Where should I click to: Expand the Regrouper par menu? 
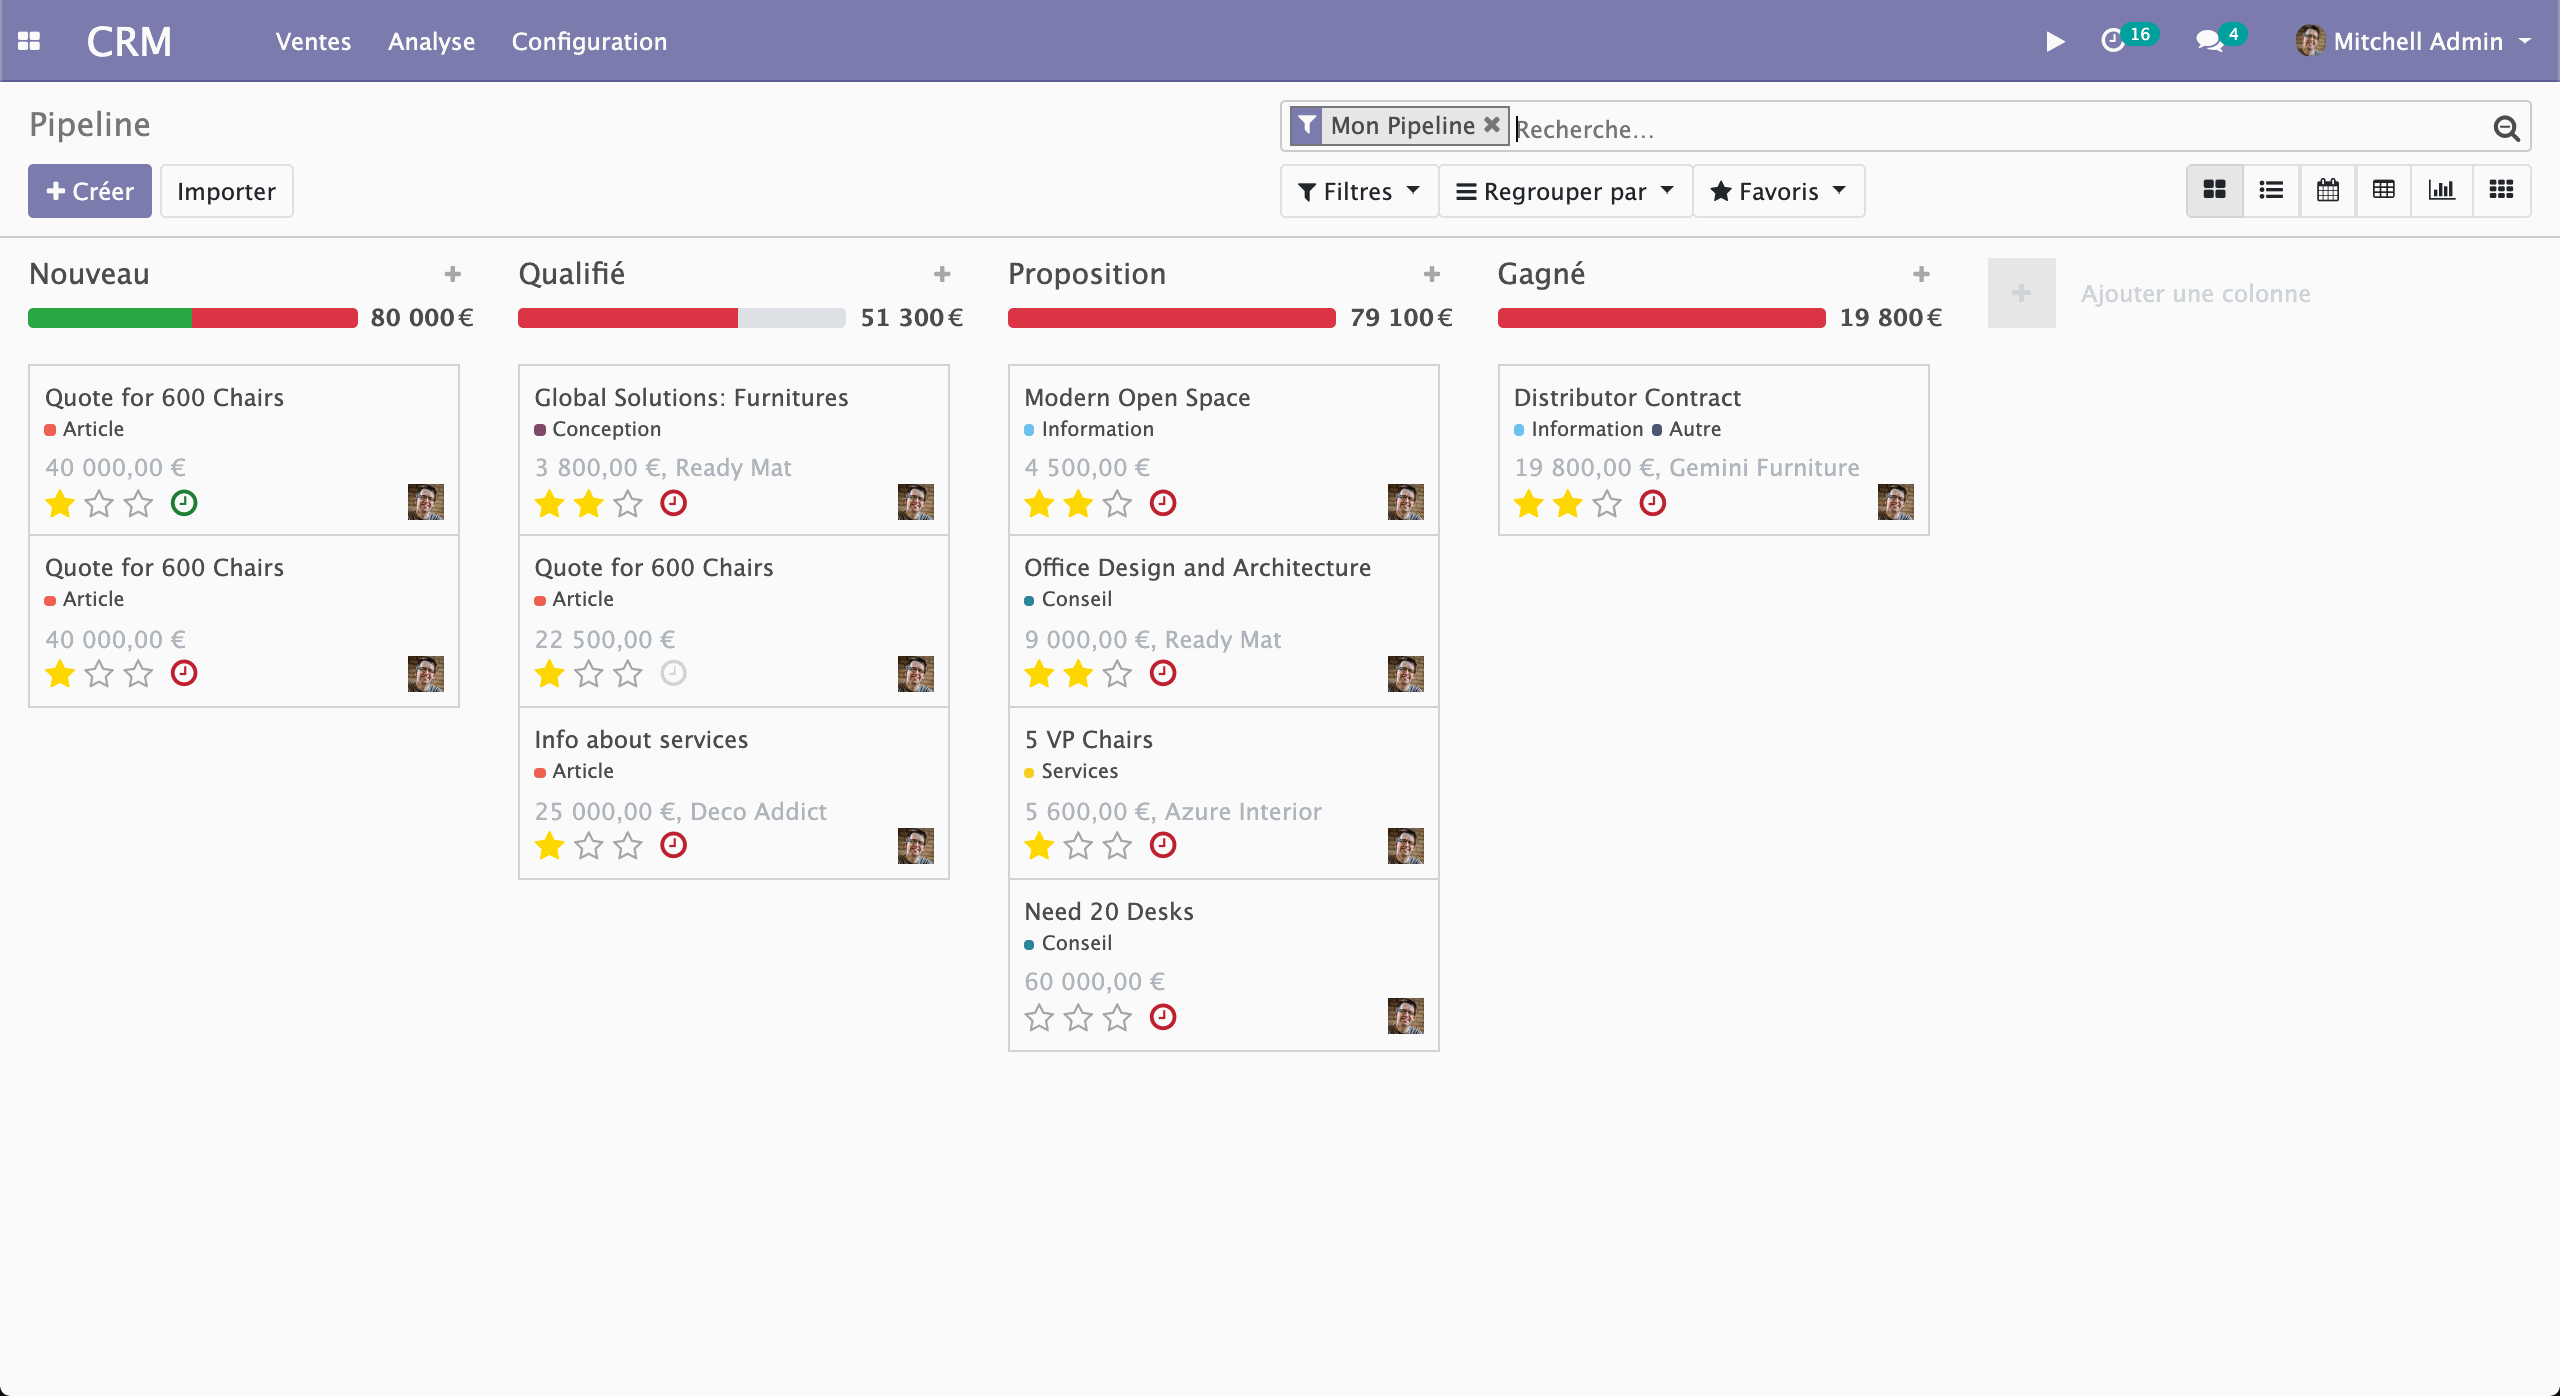[x=1563, y=190]
